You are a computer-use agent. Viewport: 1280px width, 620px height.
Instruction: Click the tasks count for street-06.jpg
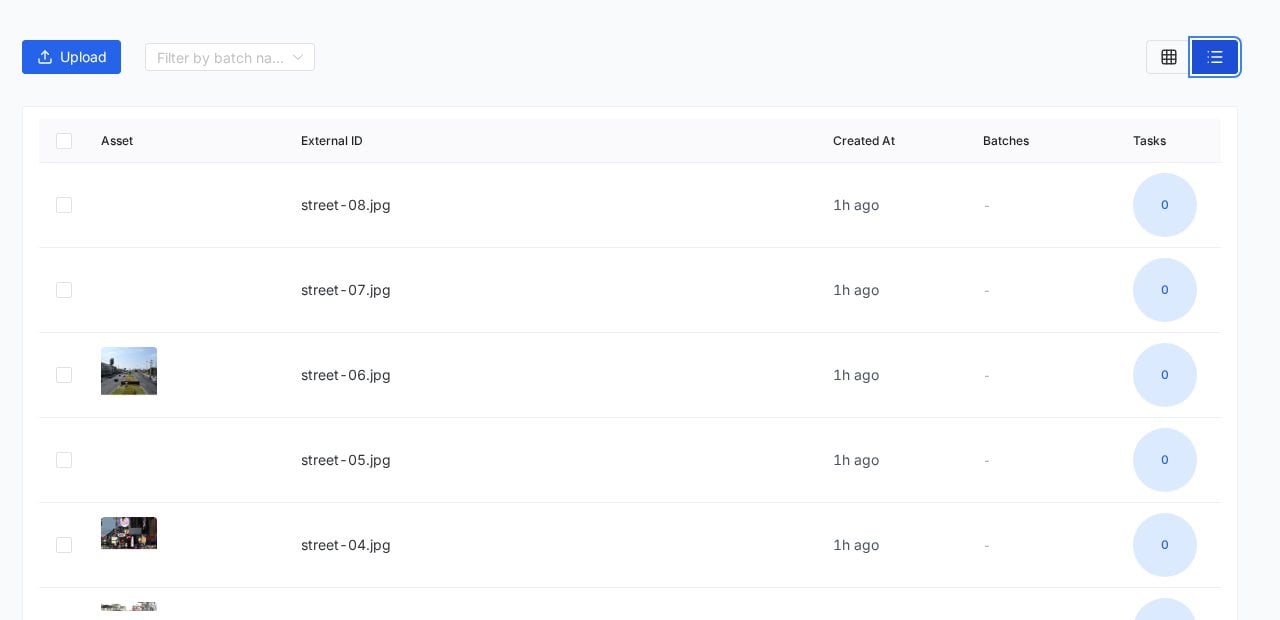pos(1165,375)
